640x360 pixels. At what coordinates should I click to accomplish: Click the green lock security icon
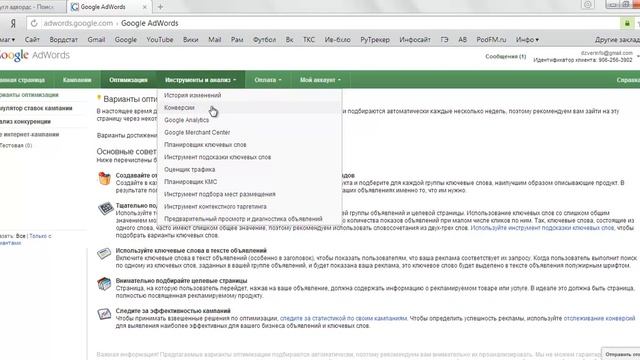[x=627, y=23]
